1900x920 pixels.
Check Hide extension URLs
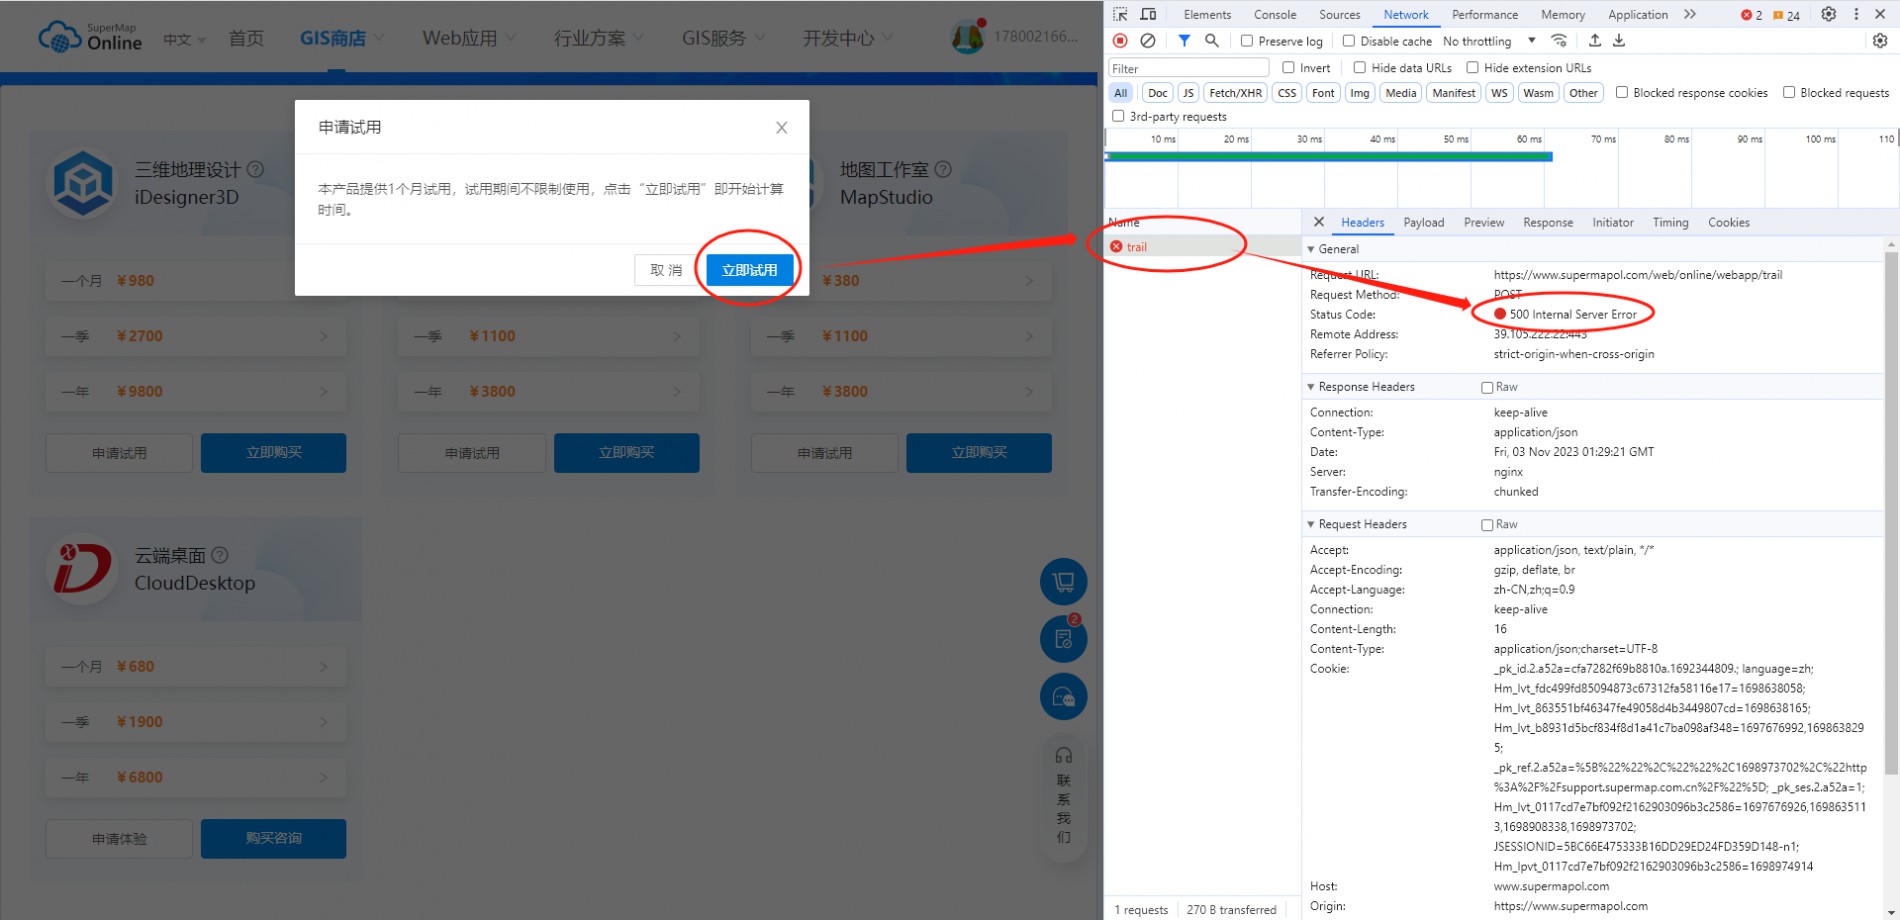pyautogui.click(x=1472, y=68)
